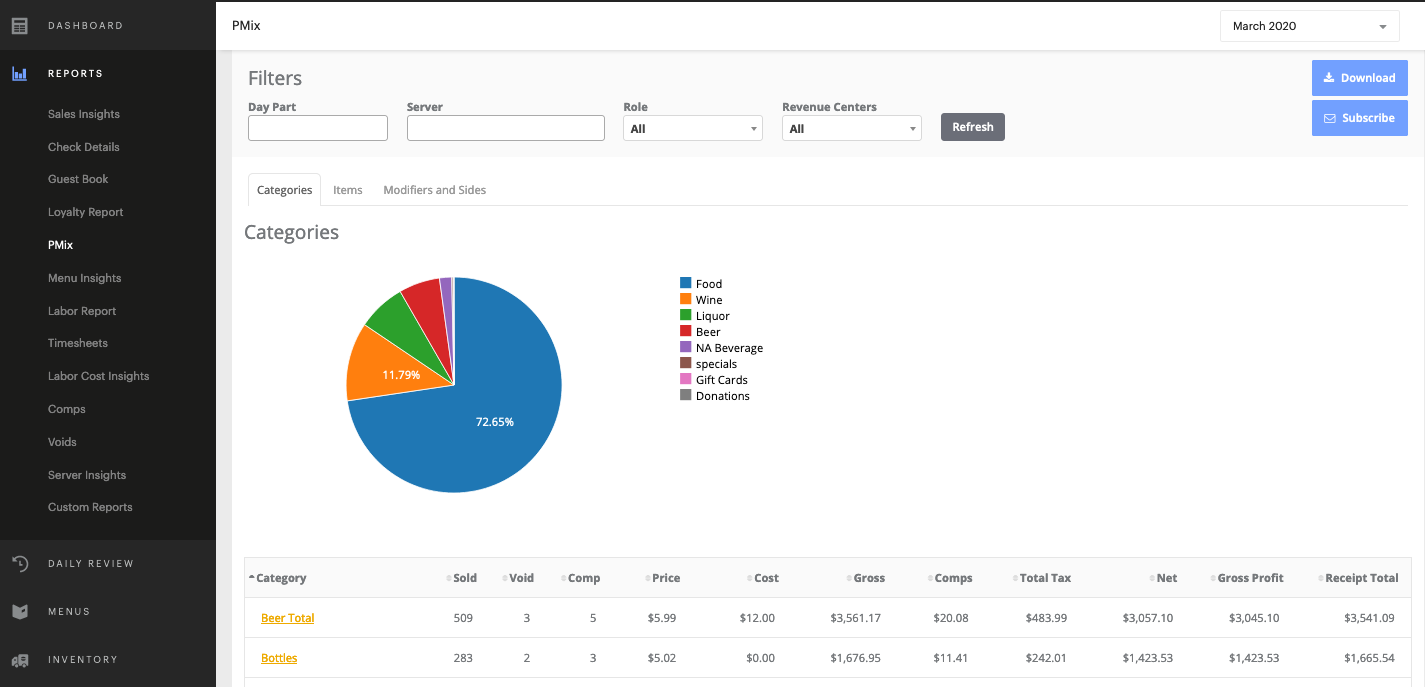Click the Reports bar chart icon
1425x687 pixels.
[x=19, y=73]
